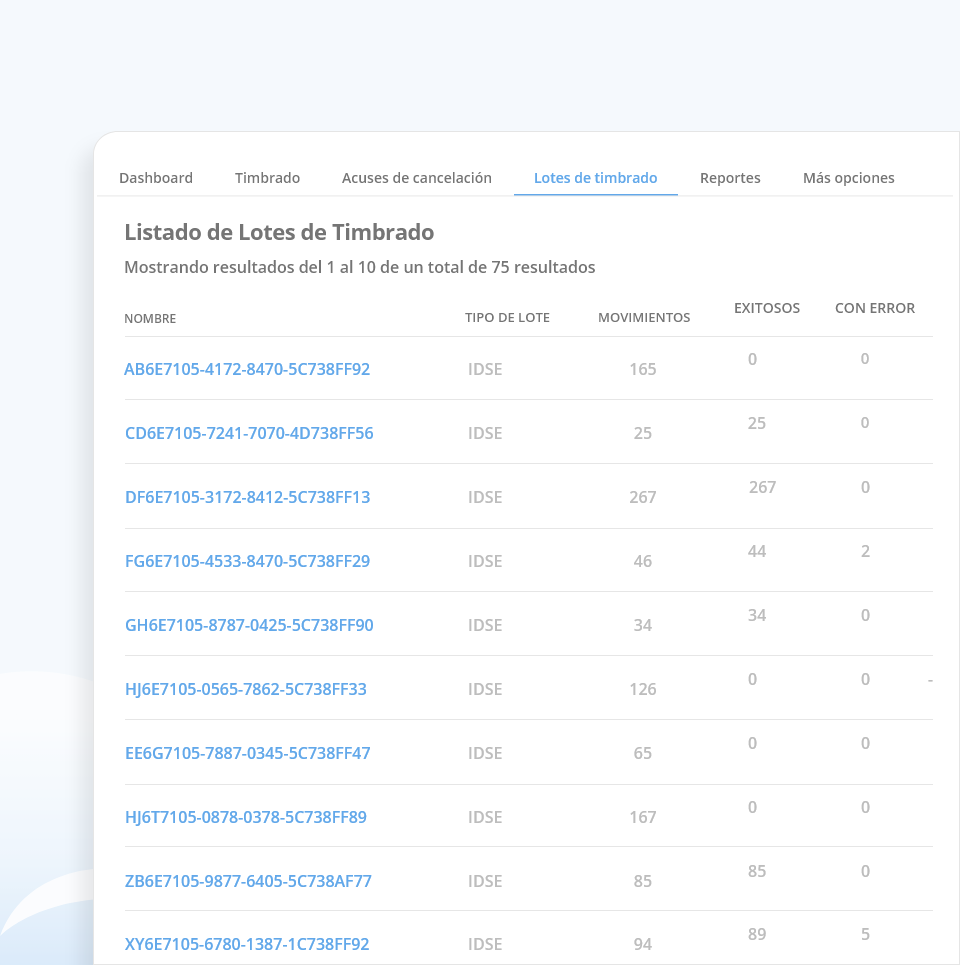Click the CON ERROR column header
Screen dimensions: 960x965
pyautogui.click(x=875, y=308)
